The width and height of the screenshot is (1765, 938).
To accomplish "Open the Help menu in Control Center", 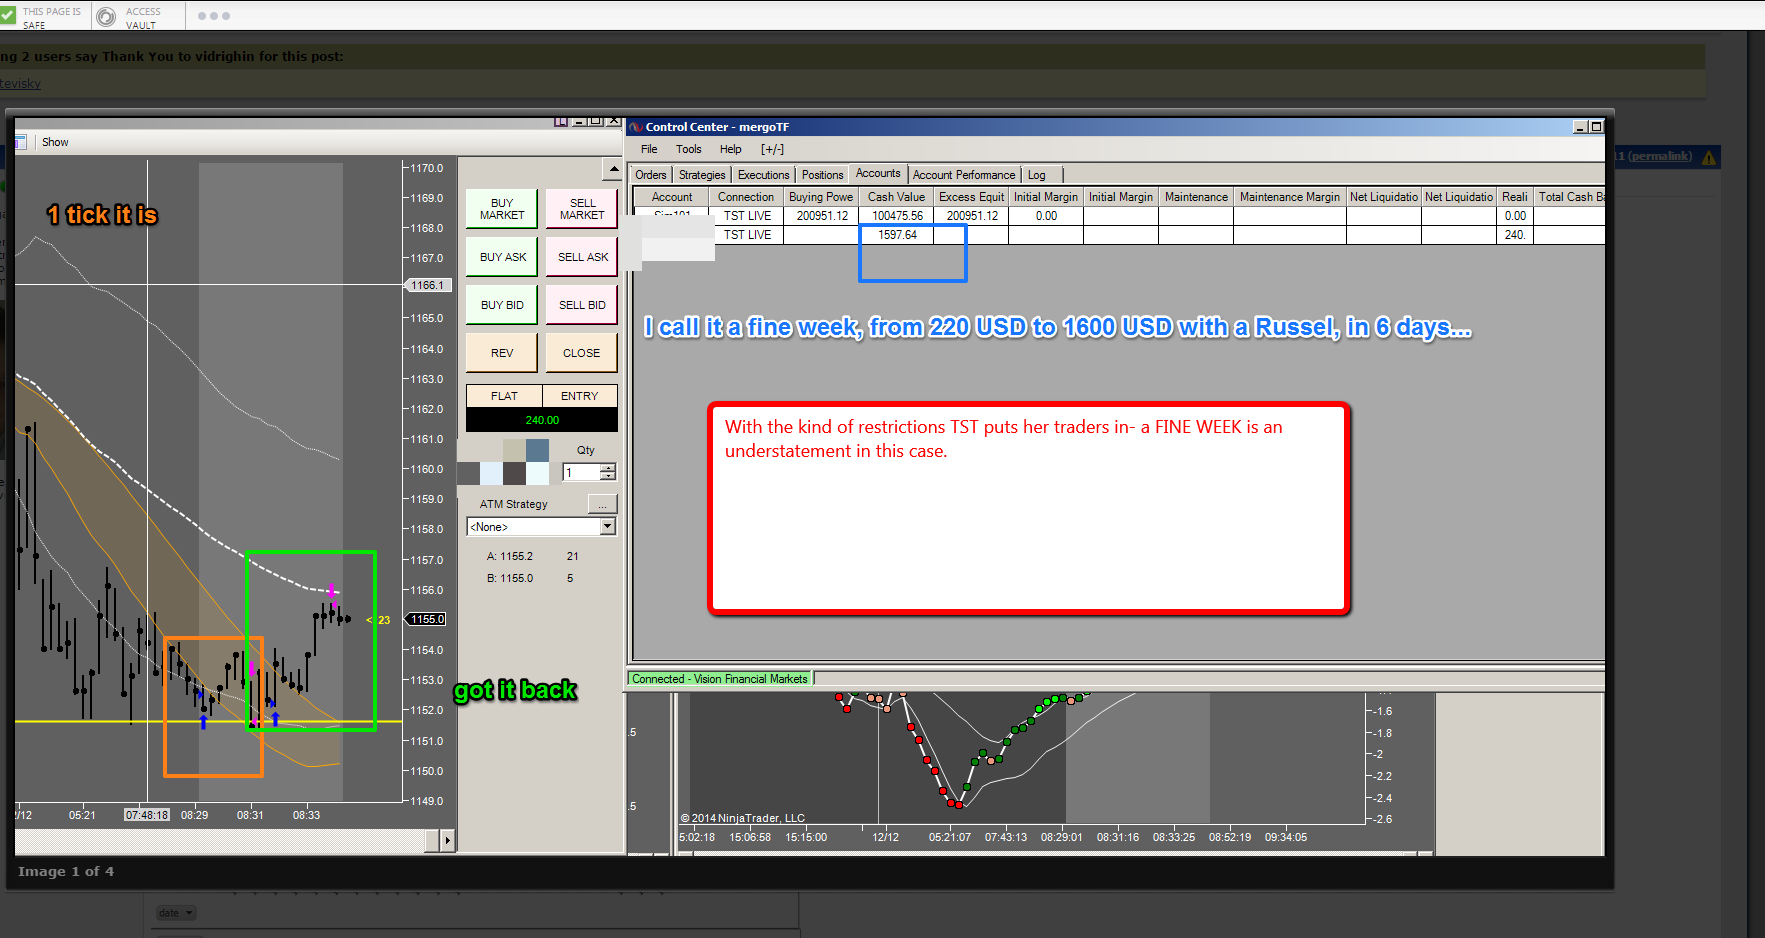I will (x=731, y=149).
